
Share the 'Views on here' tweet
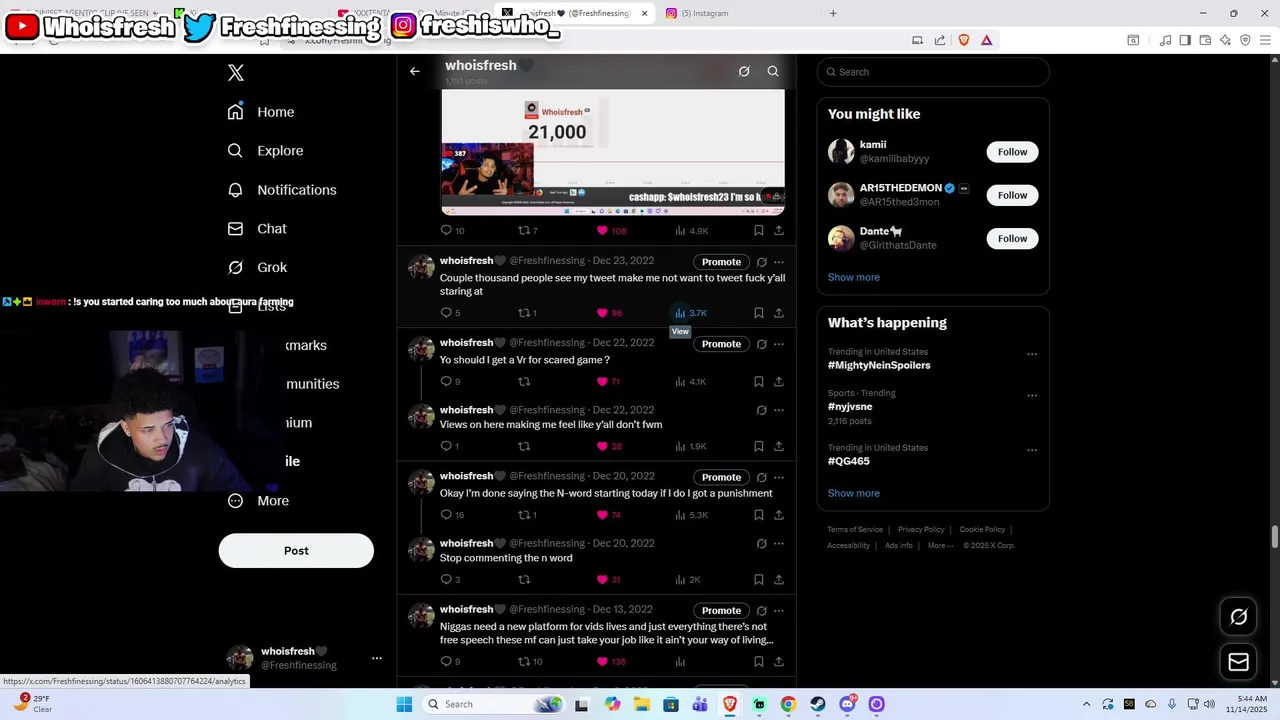point(779,447)
